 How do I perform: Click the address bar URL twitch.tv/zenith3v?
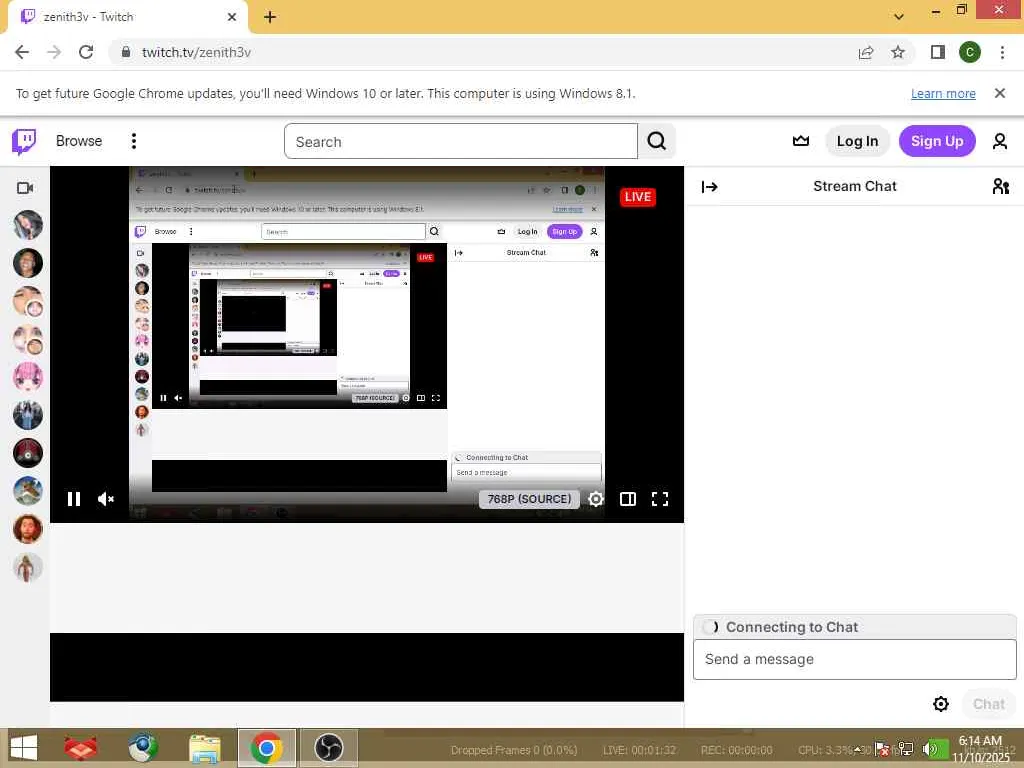(196, 52)
